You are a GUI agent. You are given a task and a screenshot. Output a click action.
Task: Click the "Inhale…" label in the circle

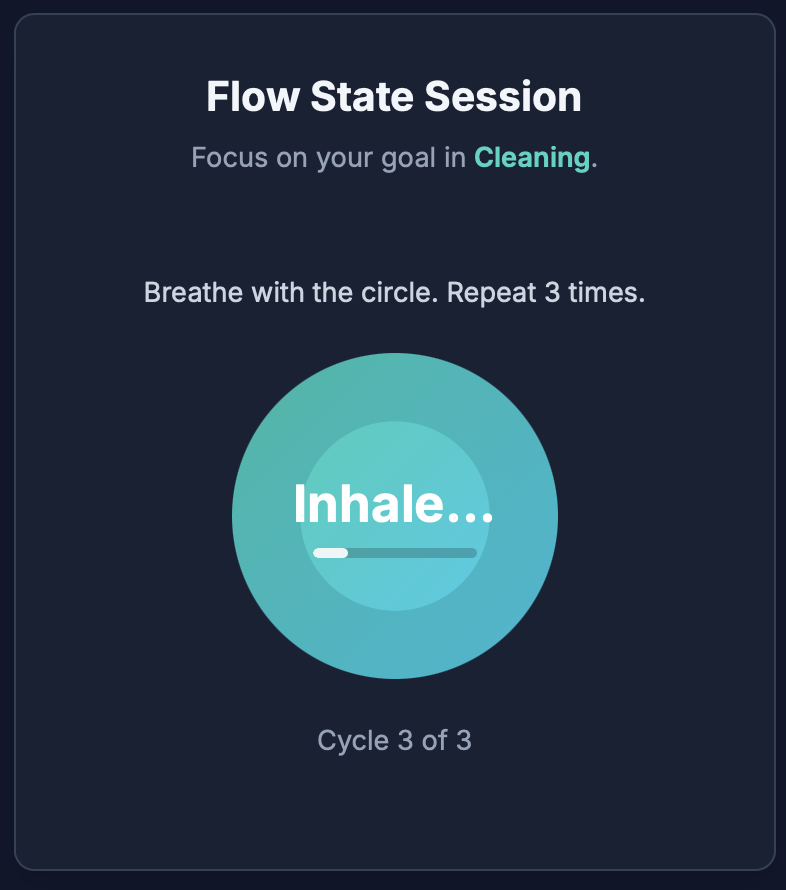click(x=394, y=505)
